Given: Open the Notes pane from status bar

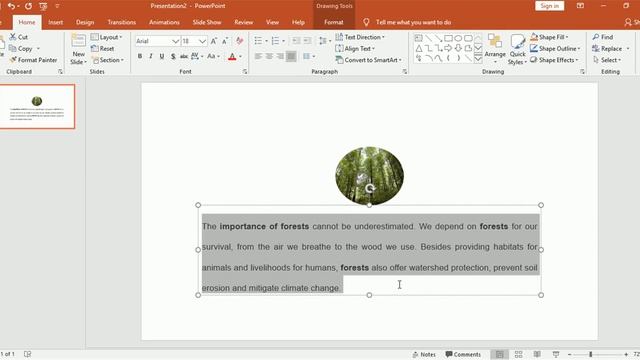Looking at the screenshot, I should coord(424,354).
